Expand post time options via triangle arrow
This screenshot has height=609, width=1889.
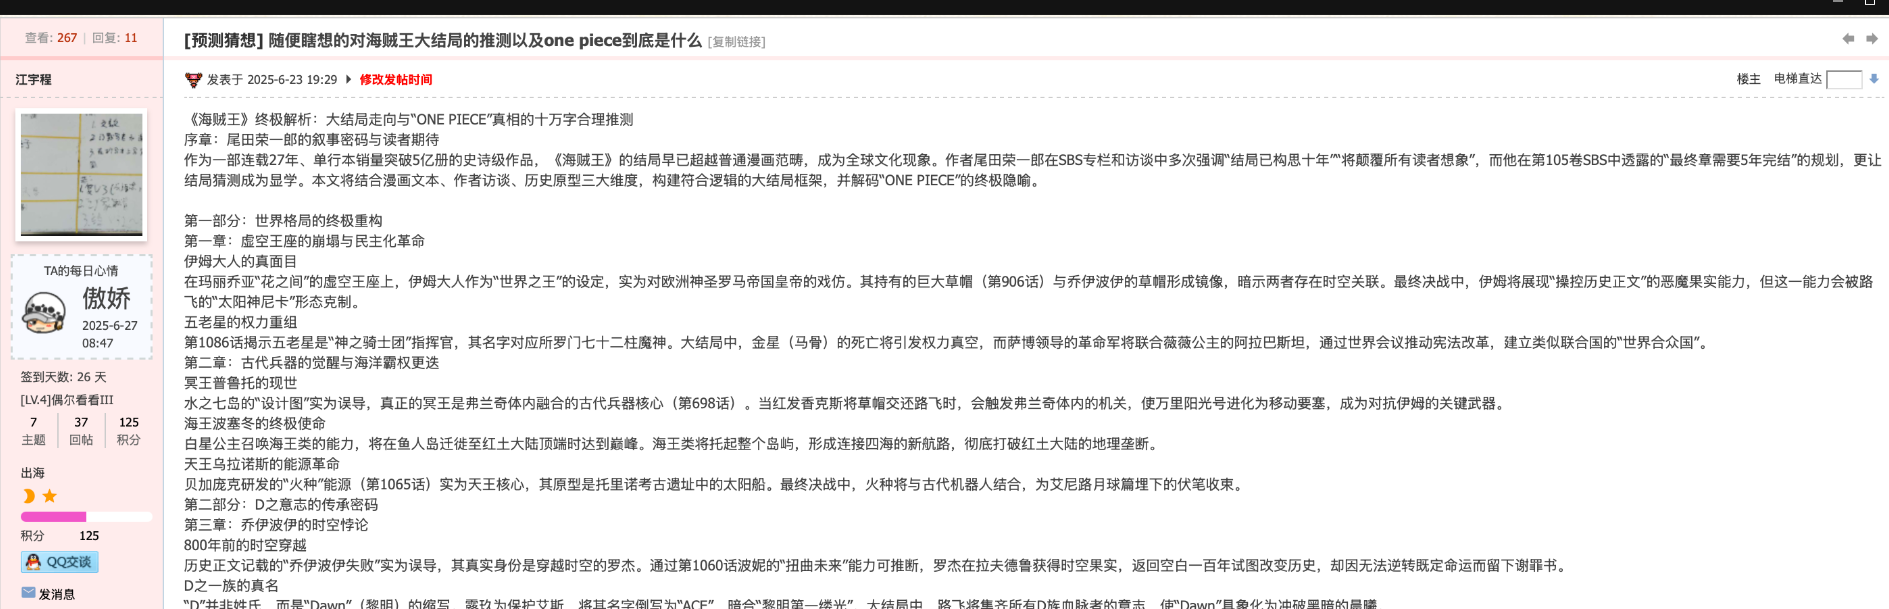coord(348,79)
